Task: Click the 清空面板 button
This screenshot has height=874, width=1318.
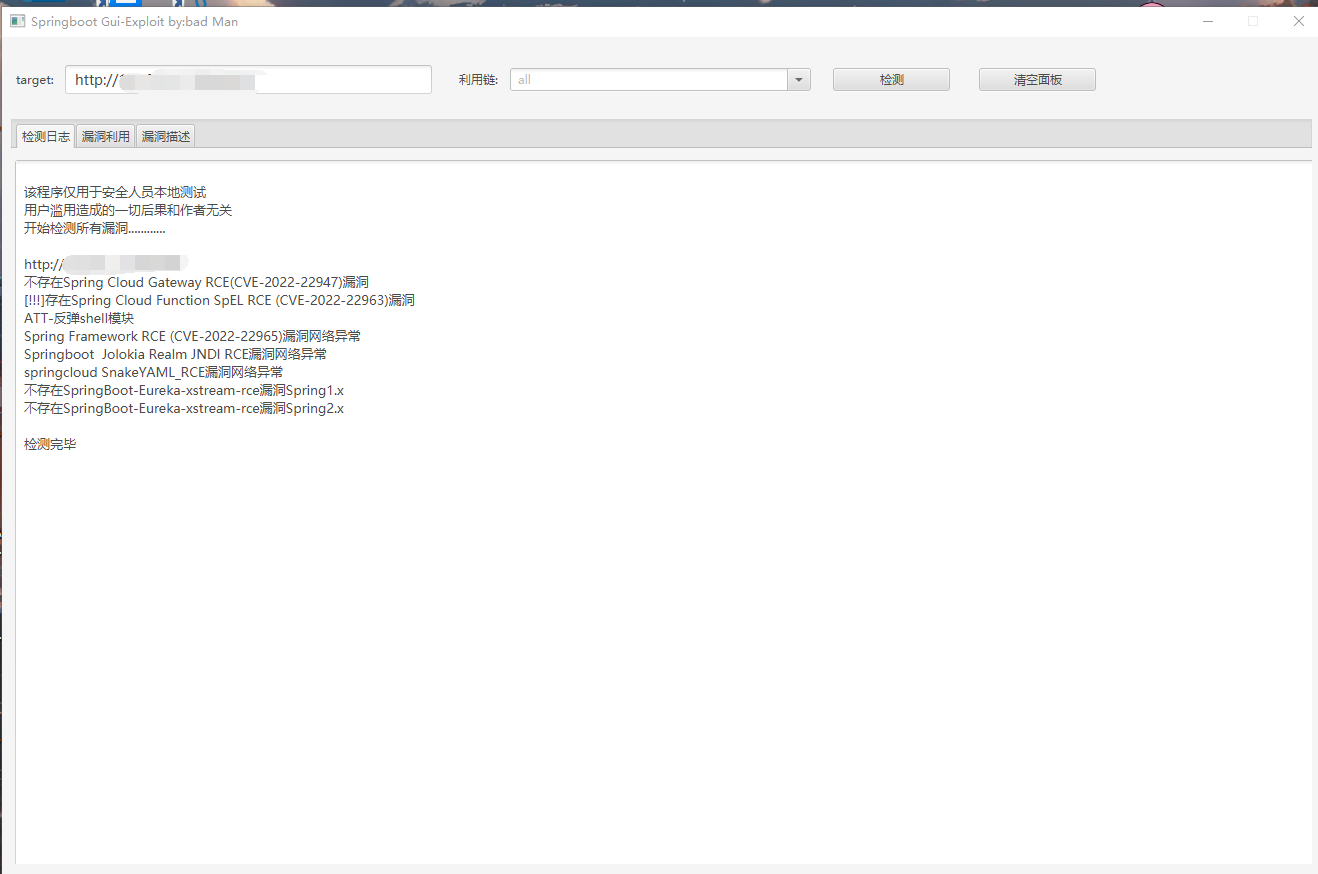Action: [1037, 80]
